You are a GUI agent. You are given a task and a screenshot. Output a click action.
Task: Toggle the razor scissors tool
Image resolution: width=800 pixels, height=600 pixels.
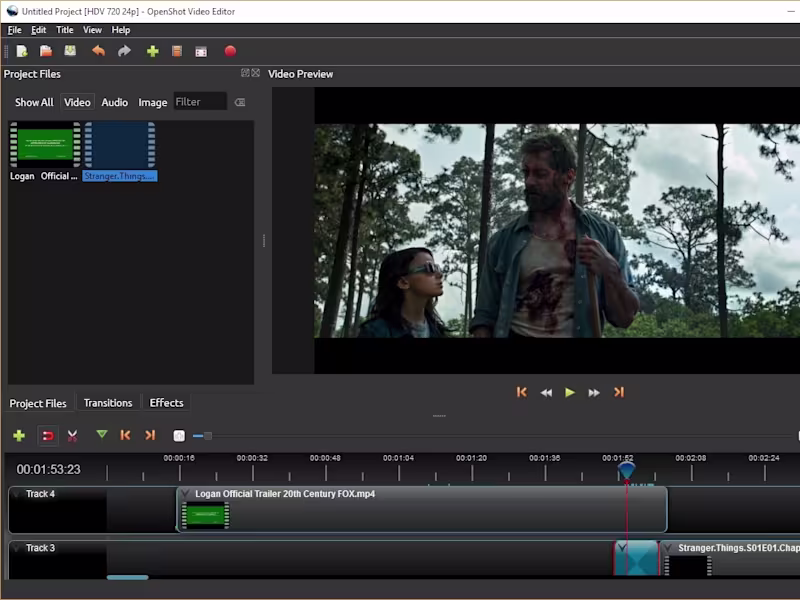click(73, 436)
